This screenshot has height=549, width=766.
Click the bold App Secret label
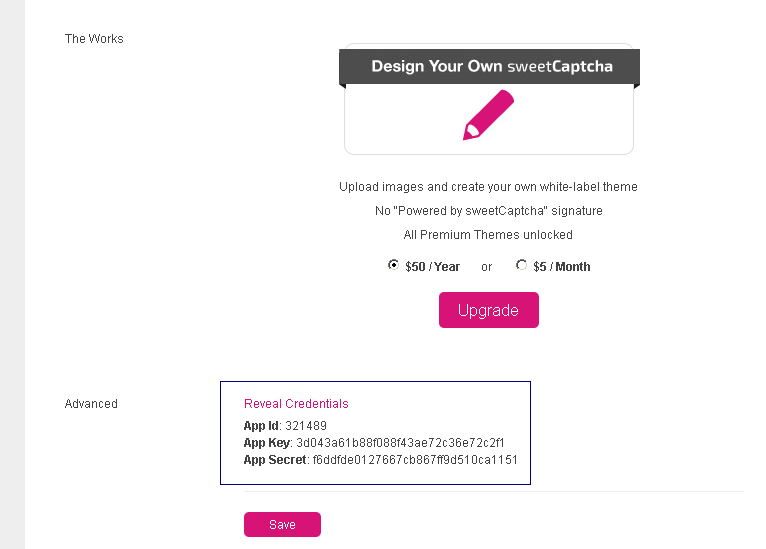coord(275,460)
